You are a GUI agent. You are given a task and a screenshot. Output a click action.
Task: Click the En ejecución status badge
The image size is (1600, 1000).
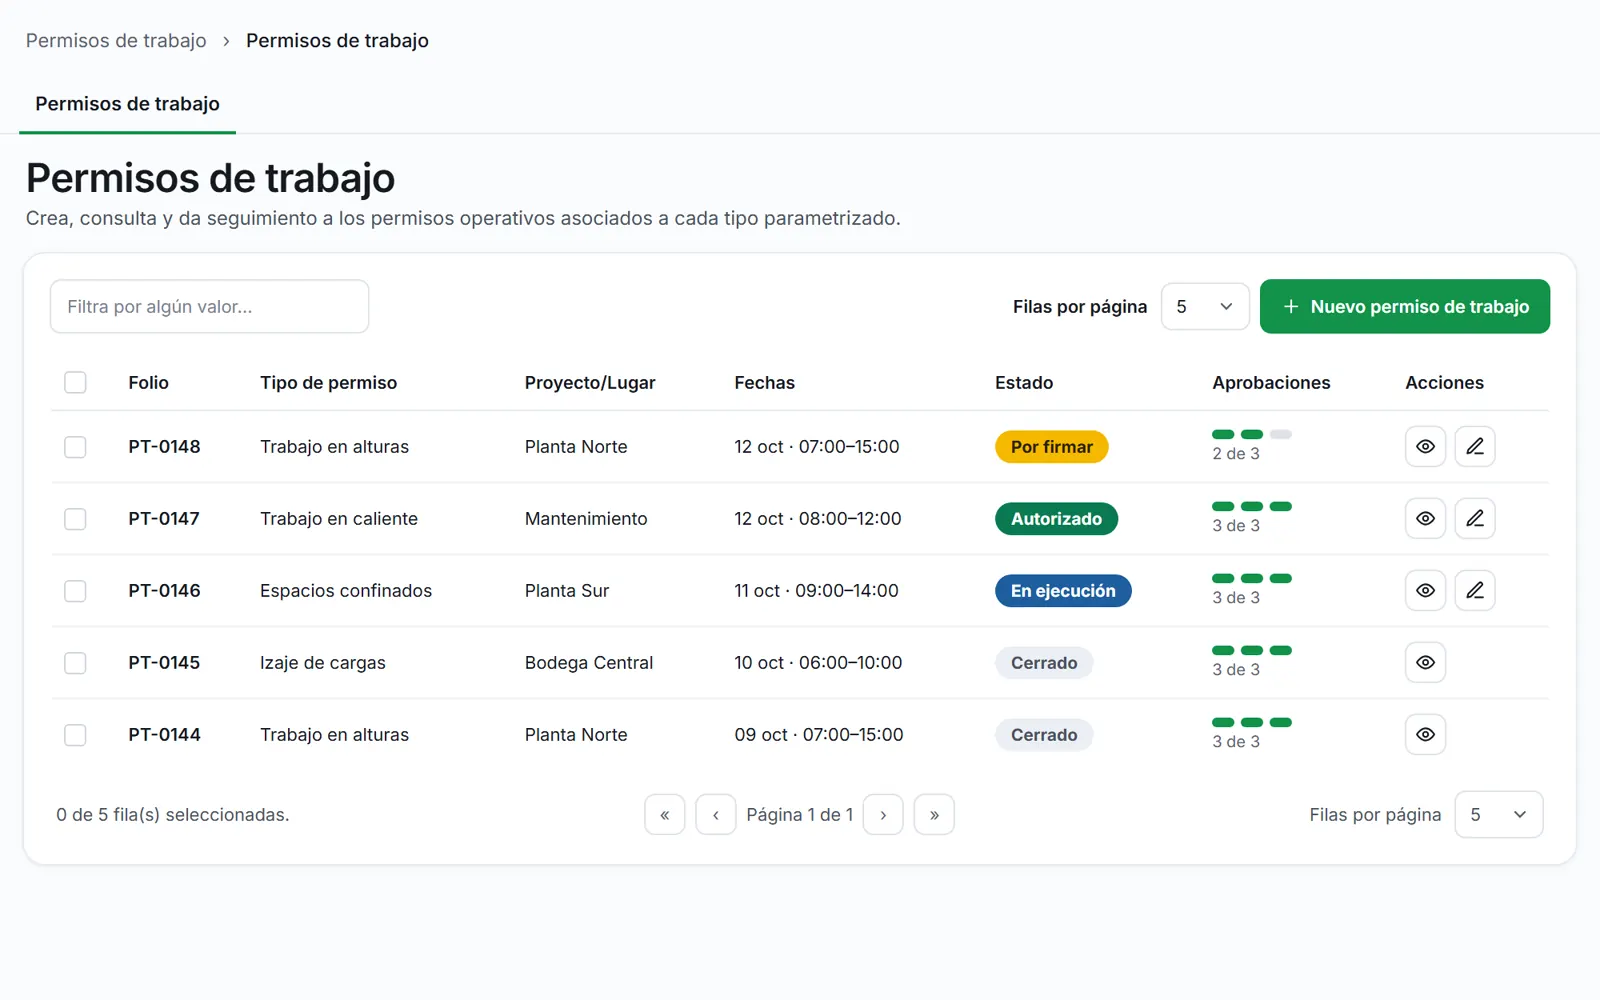click(x=1063, y=591)
